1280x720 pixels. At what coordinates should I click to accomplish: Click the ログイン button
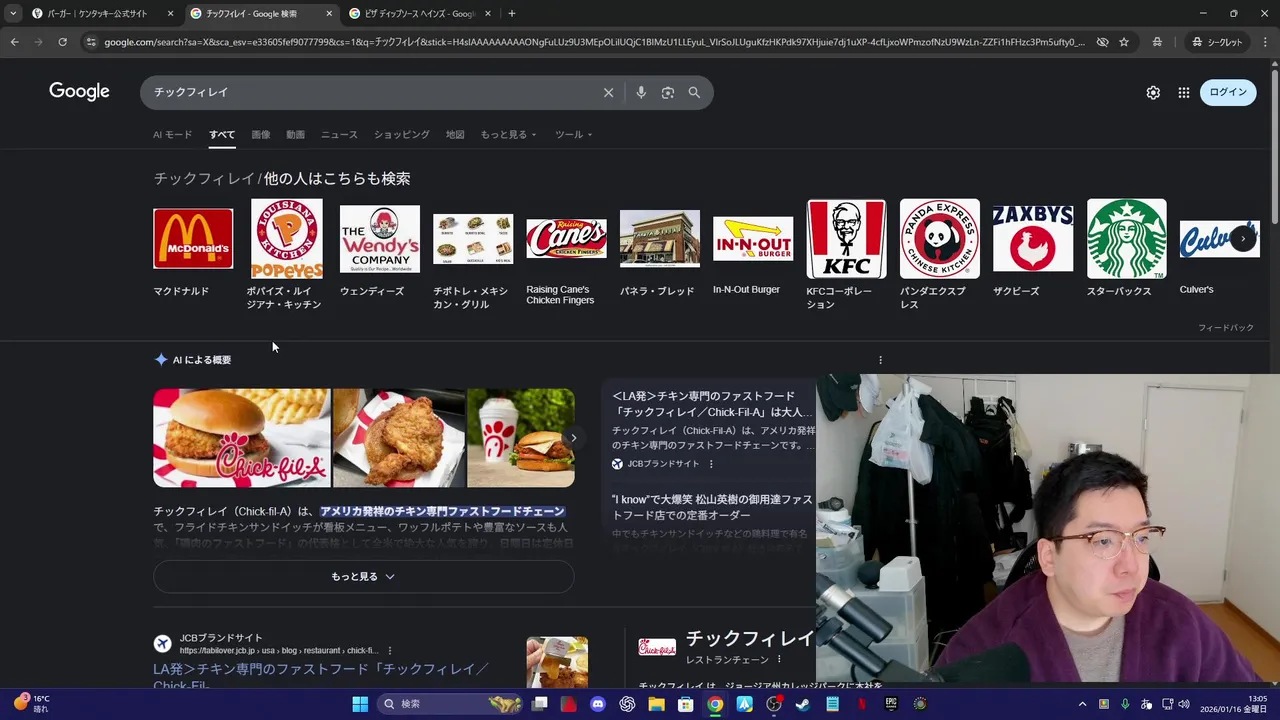click(1228, 92)
